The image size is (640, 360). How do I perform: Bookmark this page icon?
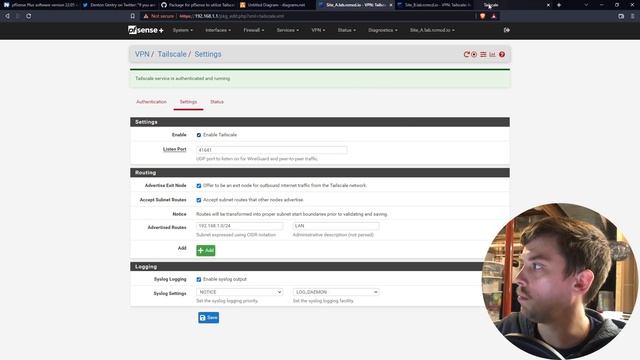pyautogui.click(x=133, y=16)
